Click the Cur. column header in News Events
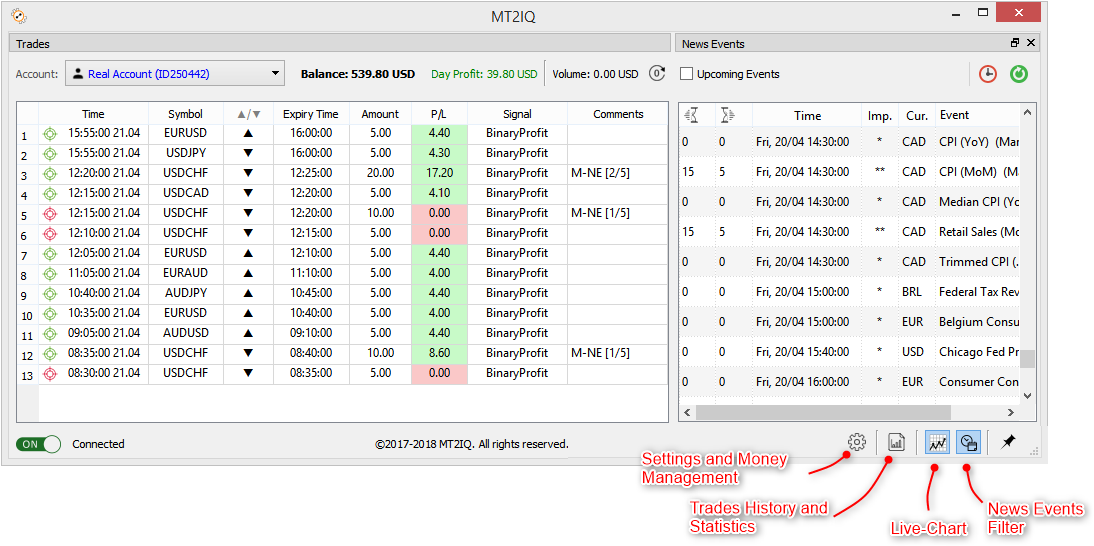Image resolution: width=1094 pixels, height=546 pixels. 916,115
